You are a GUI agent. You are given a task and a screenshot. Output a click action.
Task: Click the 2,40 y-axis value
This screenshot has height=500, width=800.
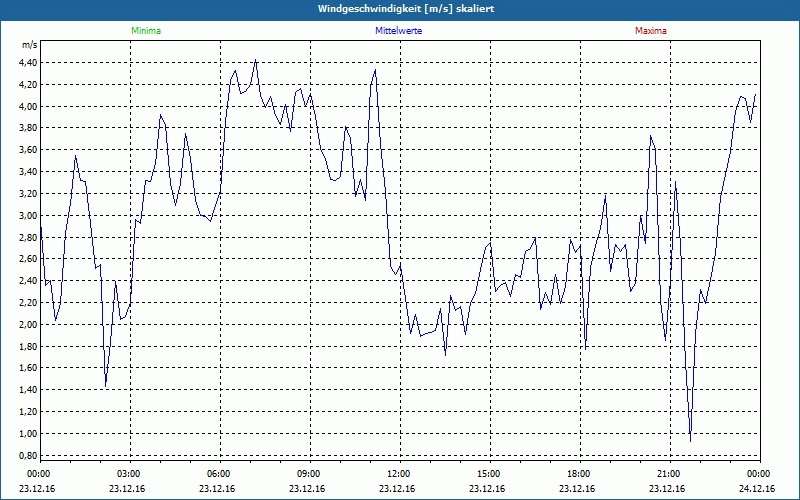pyautogui.click(x=29, y=281)
